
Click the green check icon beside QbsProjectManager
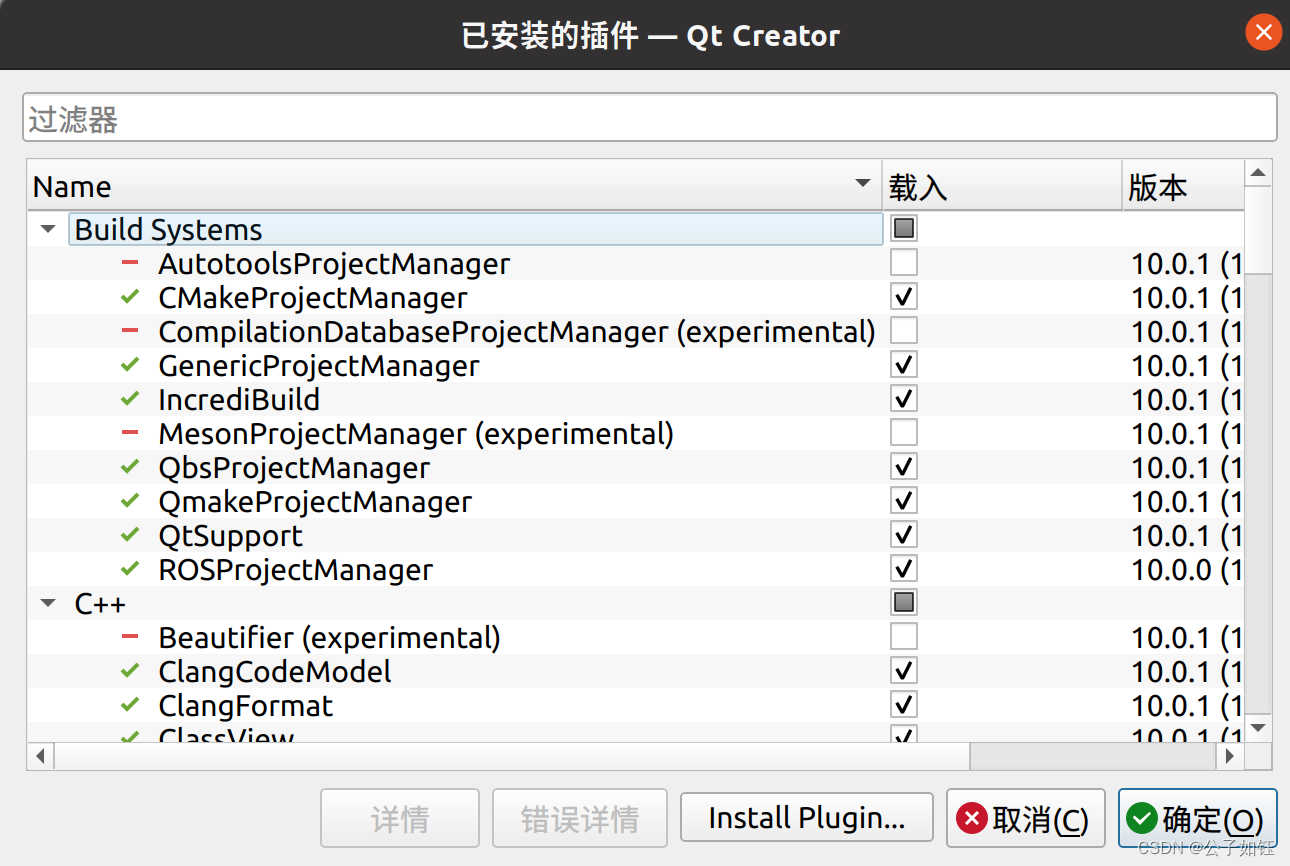click(x=129, y=467)
